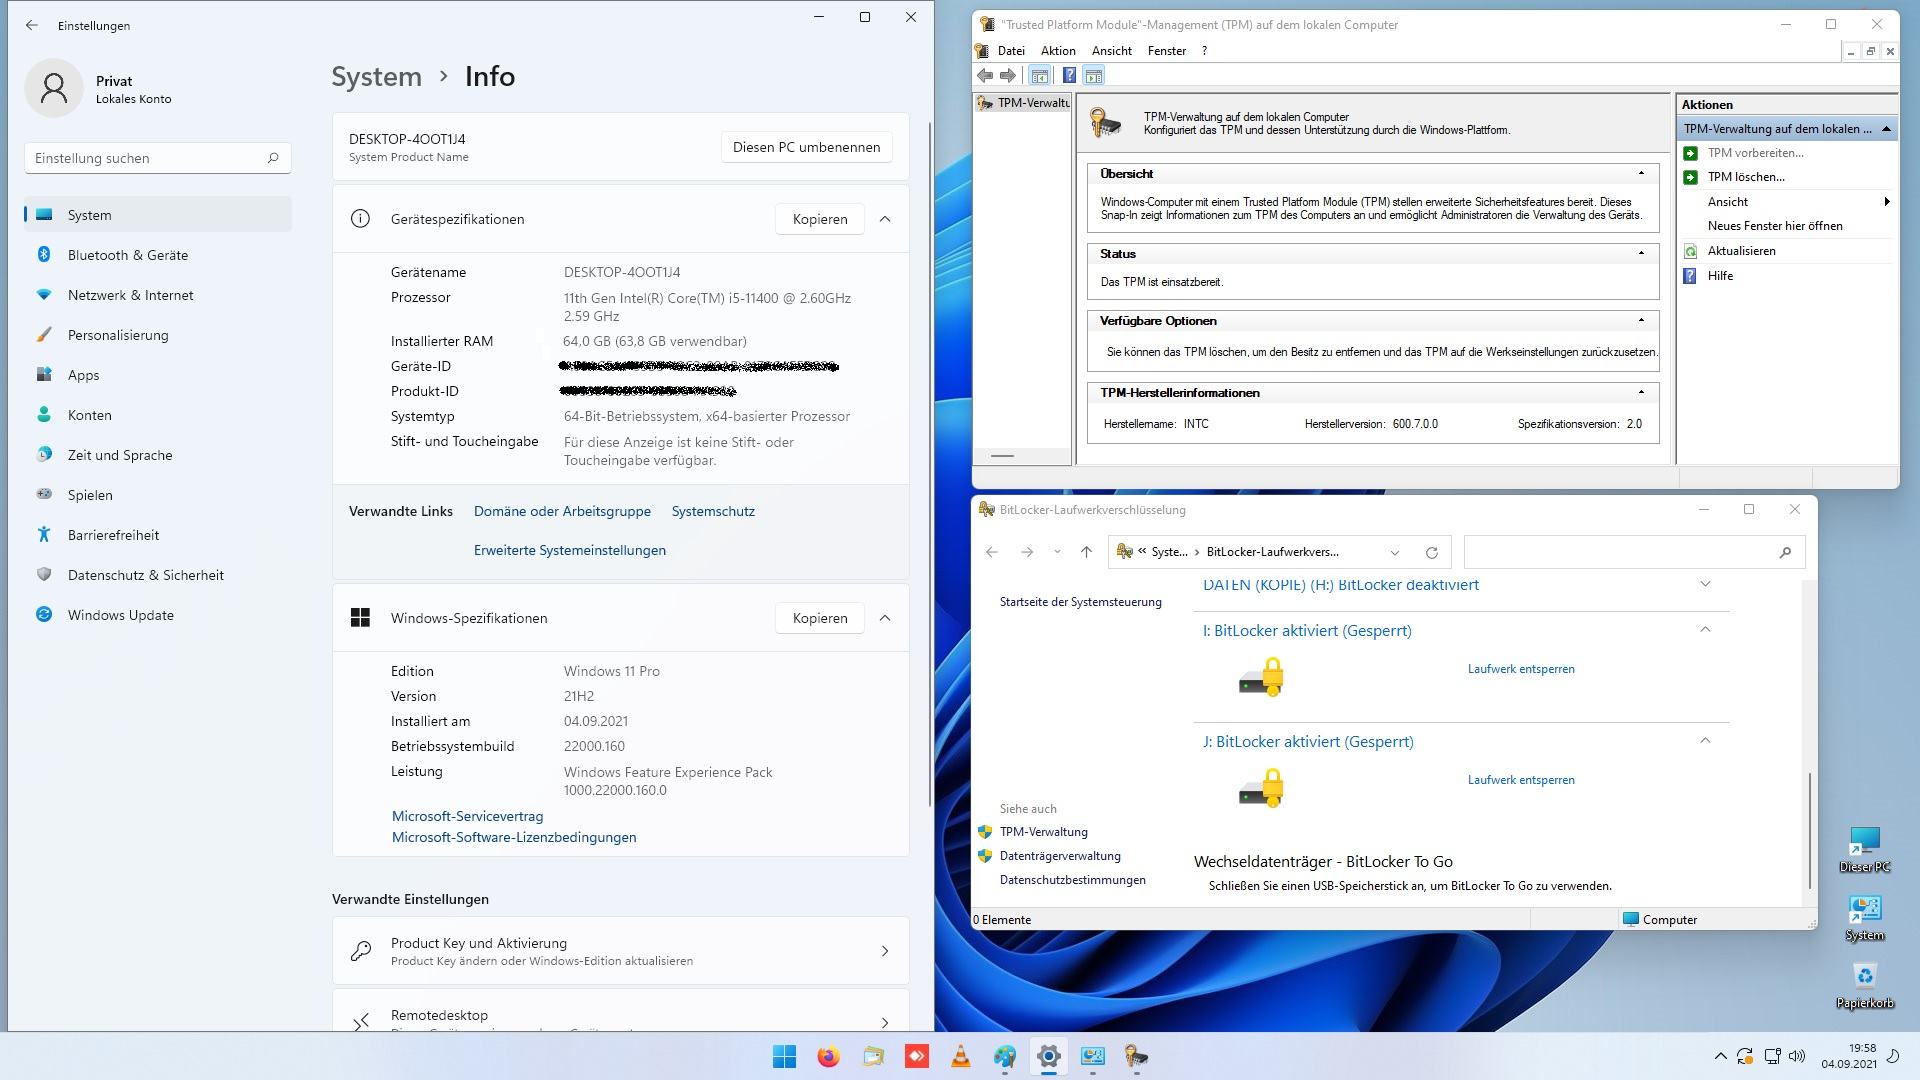The width and height of the screenshot is (1920, 1080).
Task: Click the search box in BitLocker window
Action: click(x=1634, y=552)
